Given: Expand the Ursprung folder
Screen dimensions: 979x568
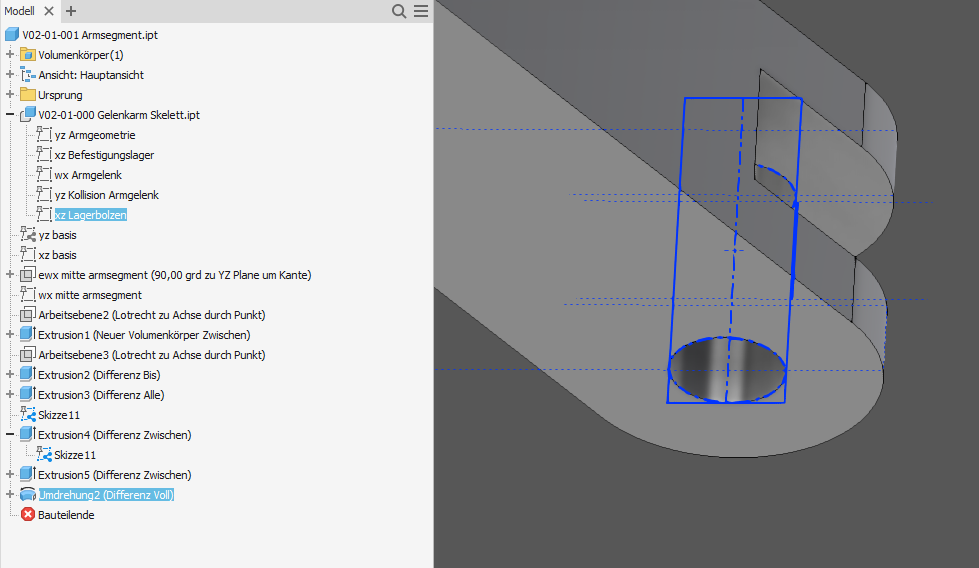Looking at the screenshot, I should click(x=9, y=95).
